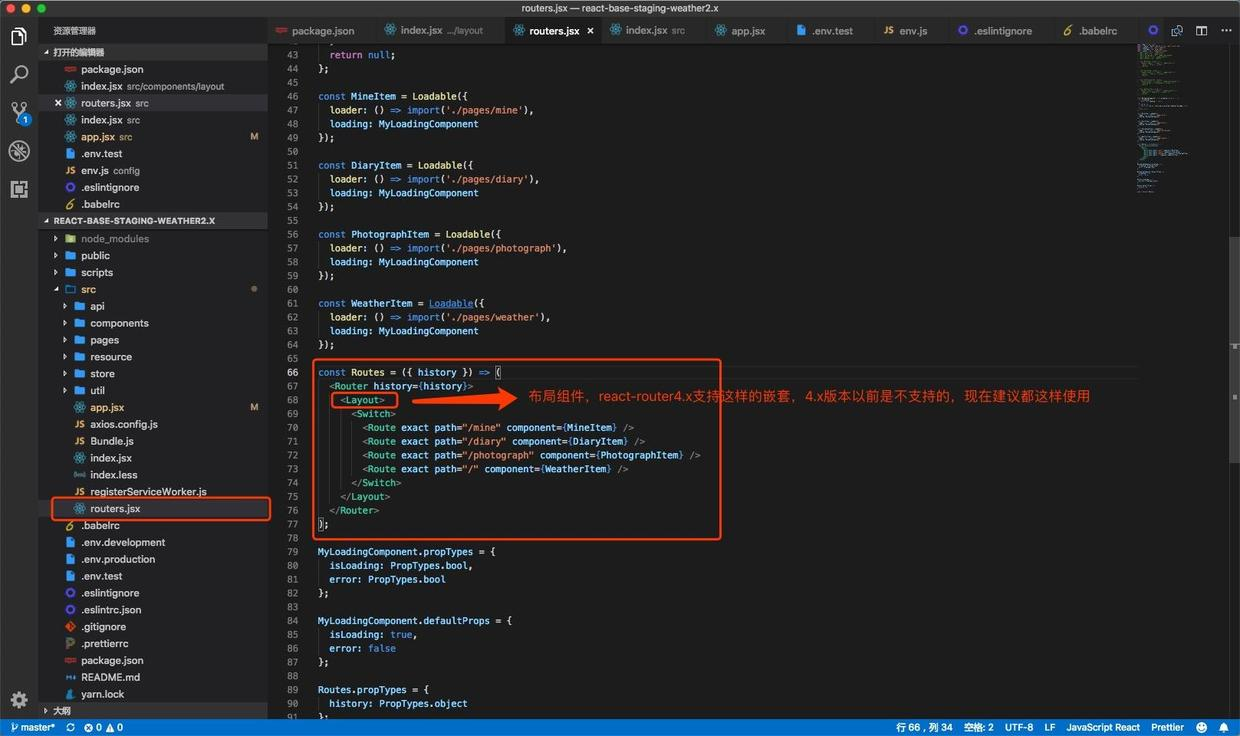Screen dimensions: 1240x736
Task: Open the Search view in activity bar
Action: 19,74
